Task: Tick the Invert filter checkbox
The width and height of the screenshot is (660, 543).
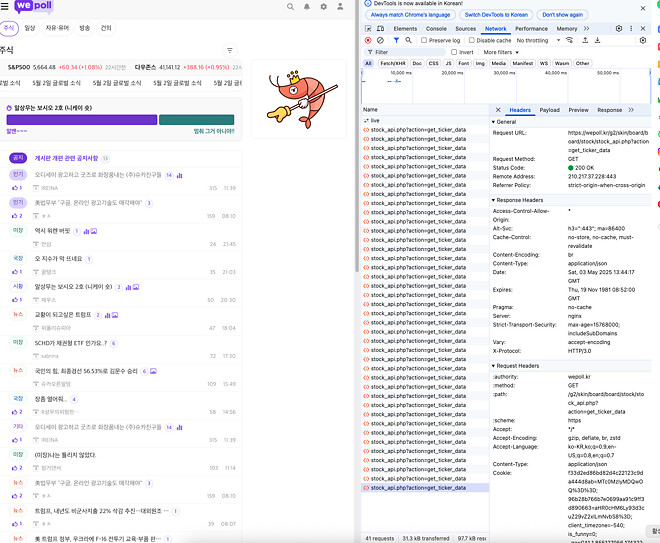Action: 456,52
